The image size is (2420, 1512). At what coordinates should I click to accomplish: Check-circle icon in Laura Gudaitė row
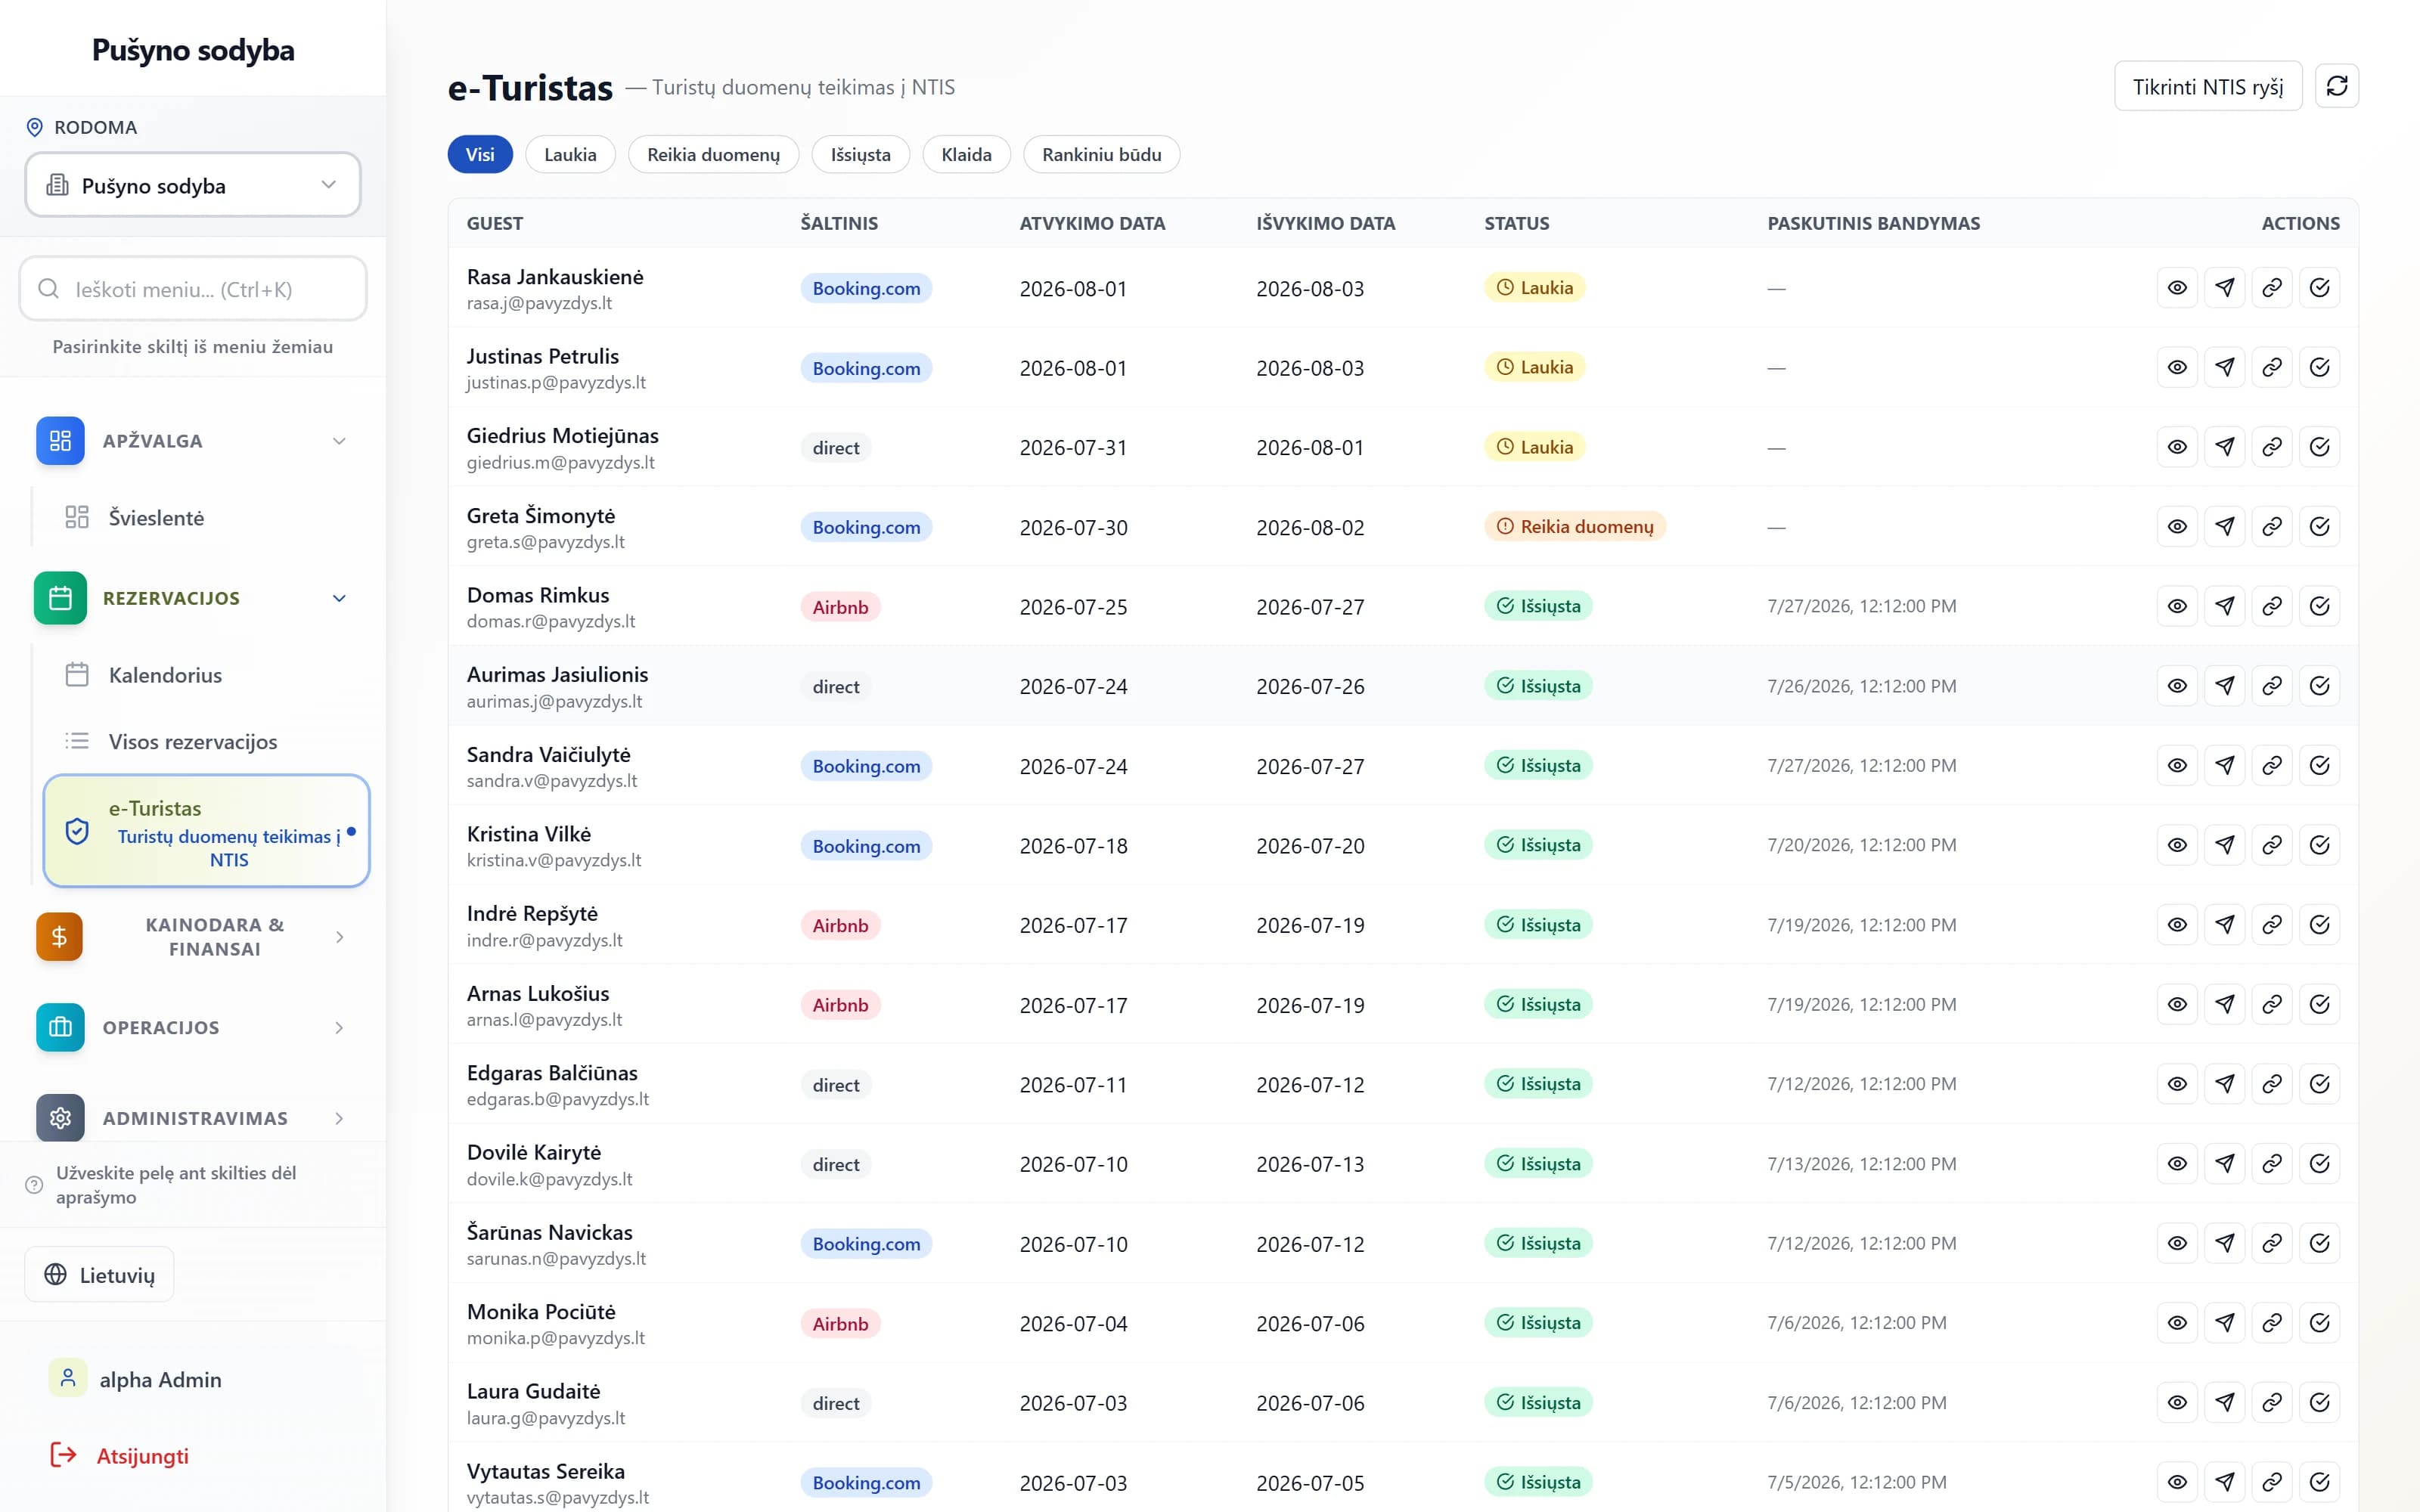tap(2319, 1402)
